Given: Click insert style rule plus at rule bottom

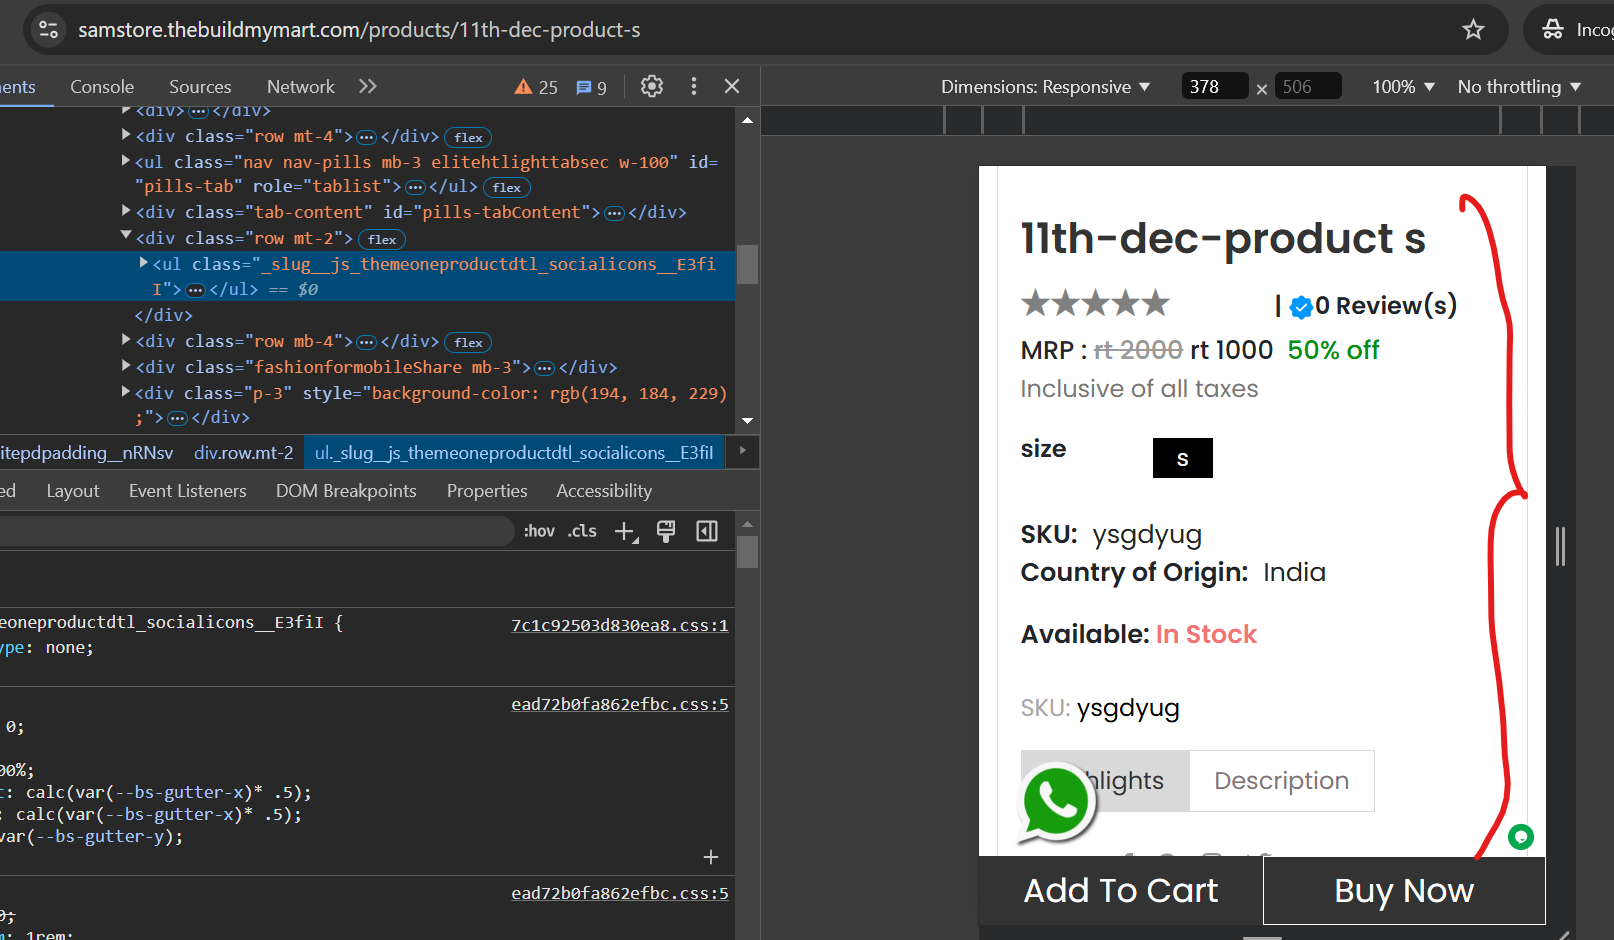Looking at the screenshot, I should (x=711, y=857).
